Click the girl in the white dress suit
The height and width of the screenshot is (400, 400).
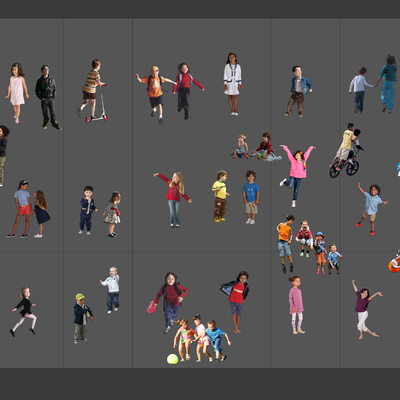coord(232,84)
